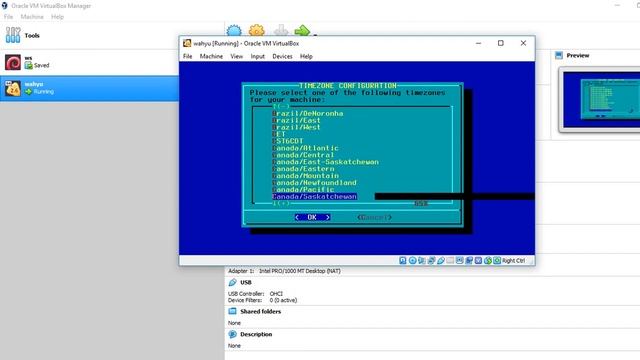Viewport: 640px width, 360px height.
Task: Select the saved 'ws' virtual machine
Action: coord(90,62)
